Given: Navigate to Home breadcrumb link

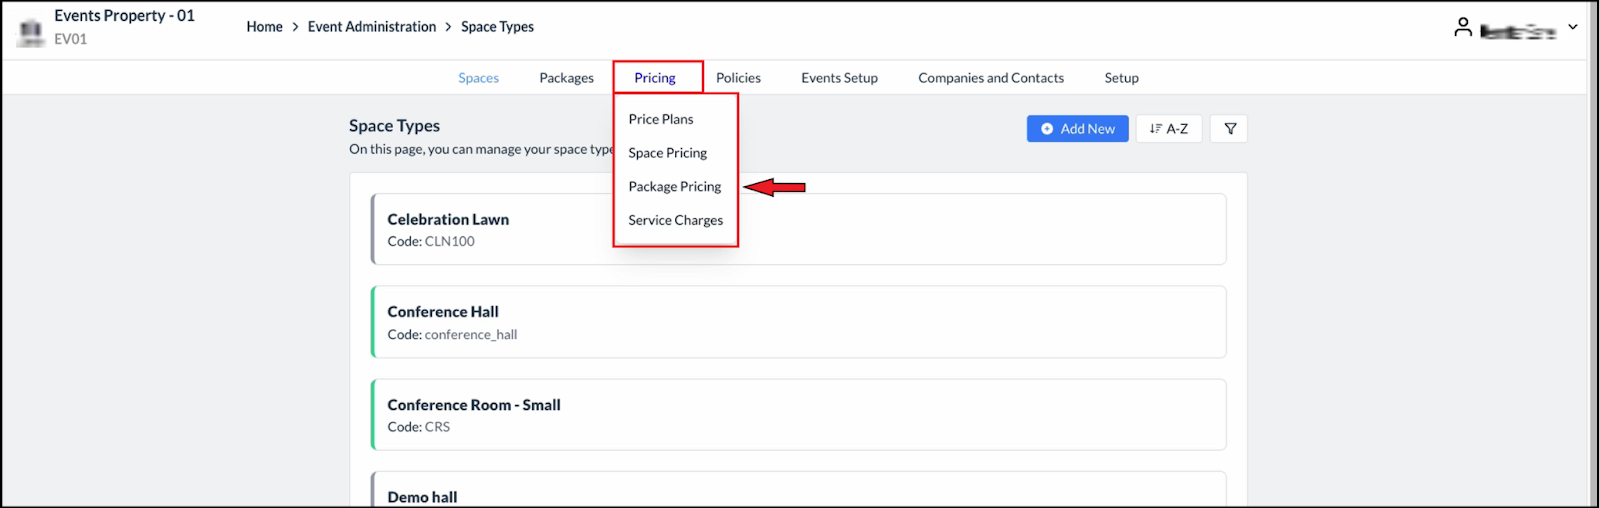Looking at the screenshot, I should pos(264,27).
